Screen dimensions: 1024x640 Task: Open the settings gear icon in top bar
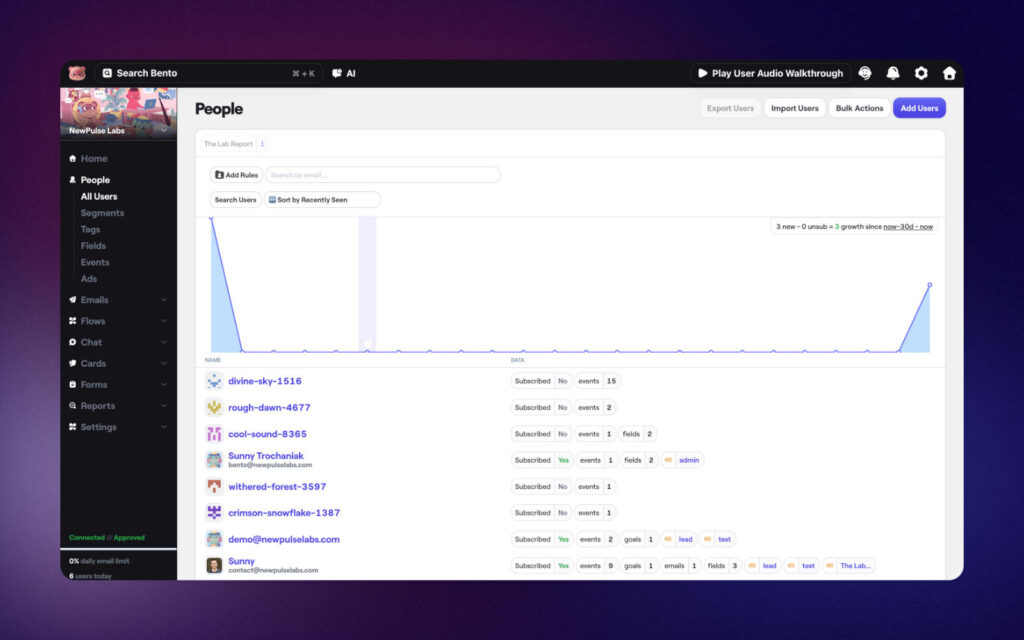click(x=921, y=73)
